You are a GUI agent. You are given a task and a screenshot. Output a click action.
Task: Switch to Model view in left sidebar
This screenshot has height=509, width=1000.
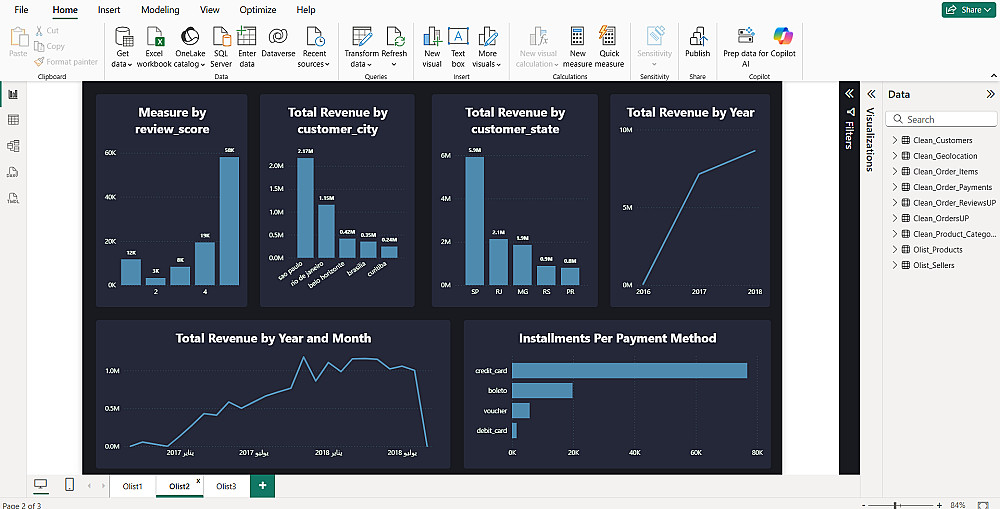13,146
